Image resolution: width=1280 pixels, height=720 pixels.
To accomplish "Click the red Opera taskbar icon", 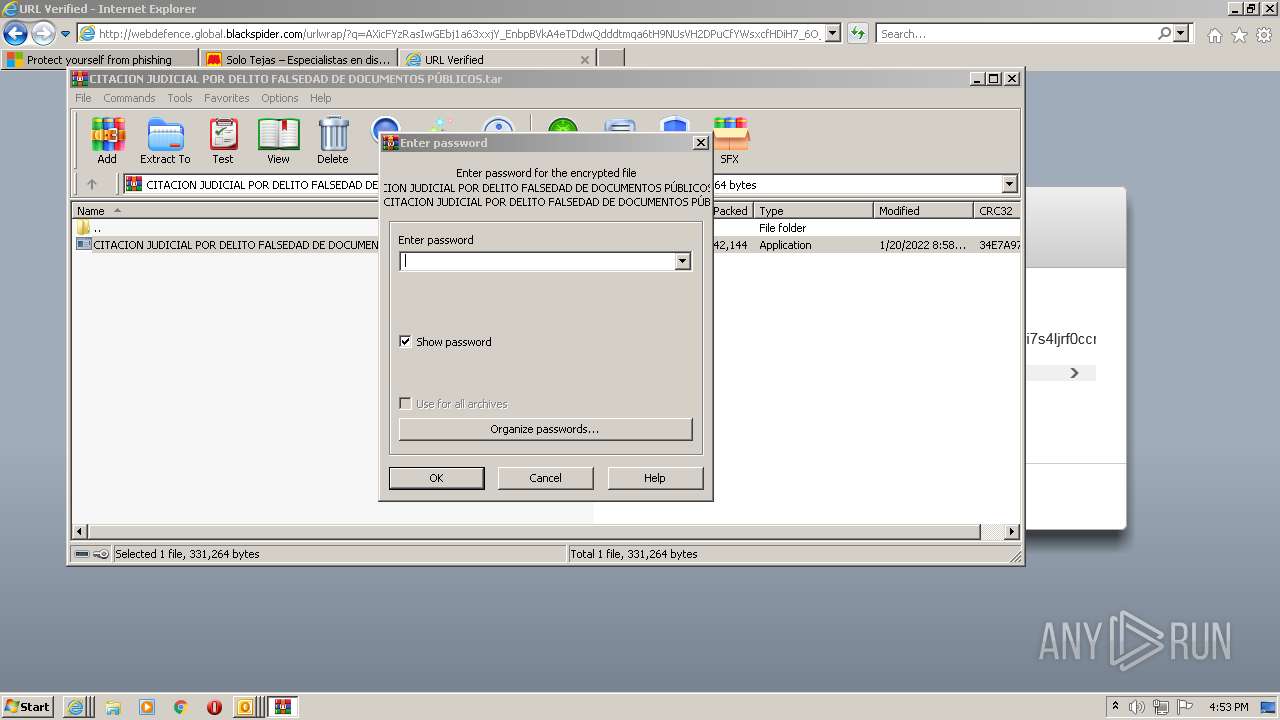I will (x=214, y=707).
